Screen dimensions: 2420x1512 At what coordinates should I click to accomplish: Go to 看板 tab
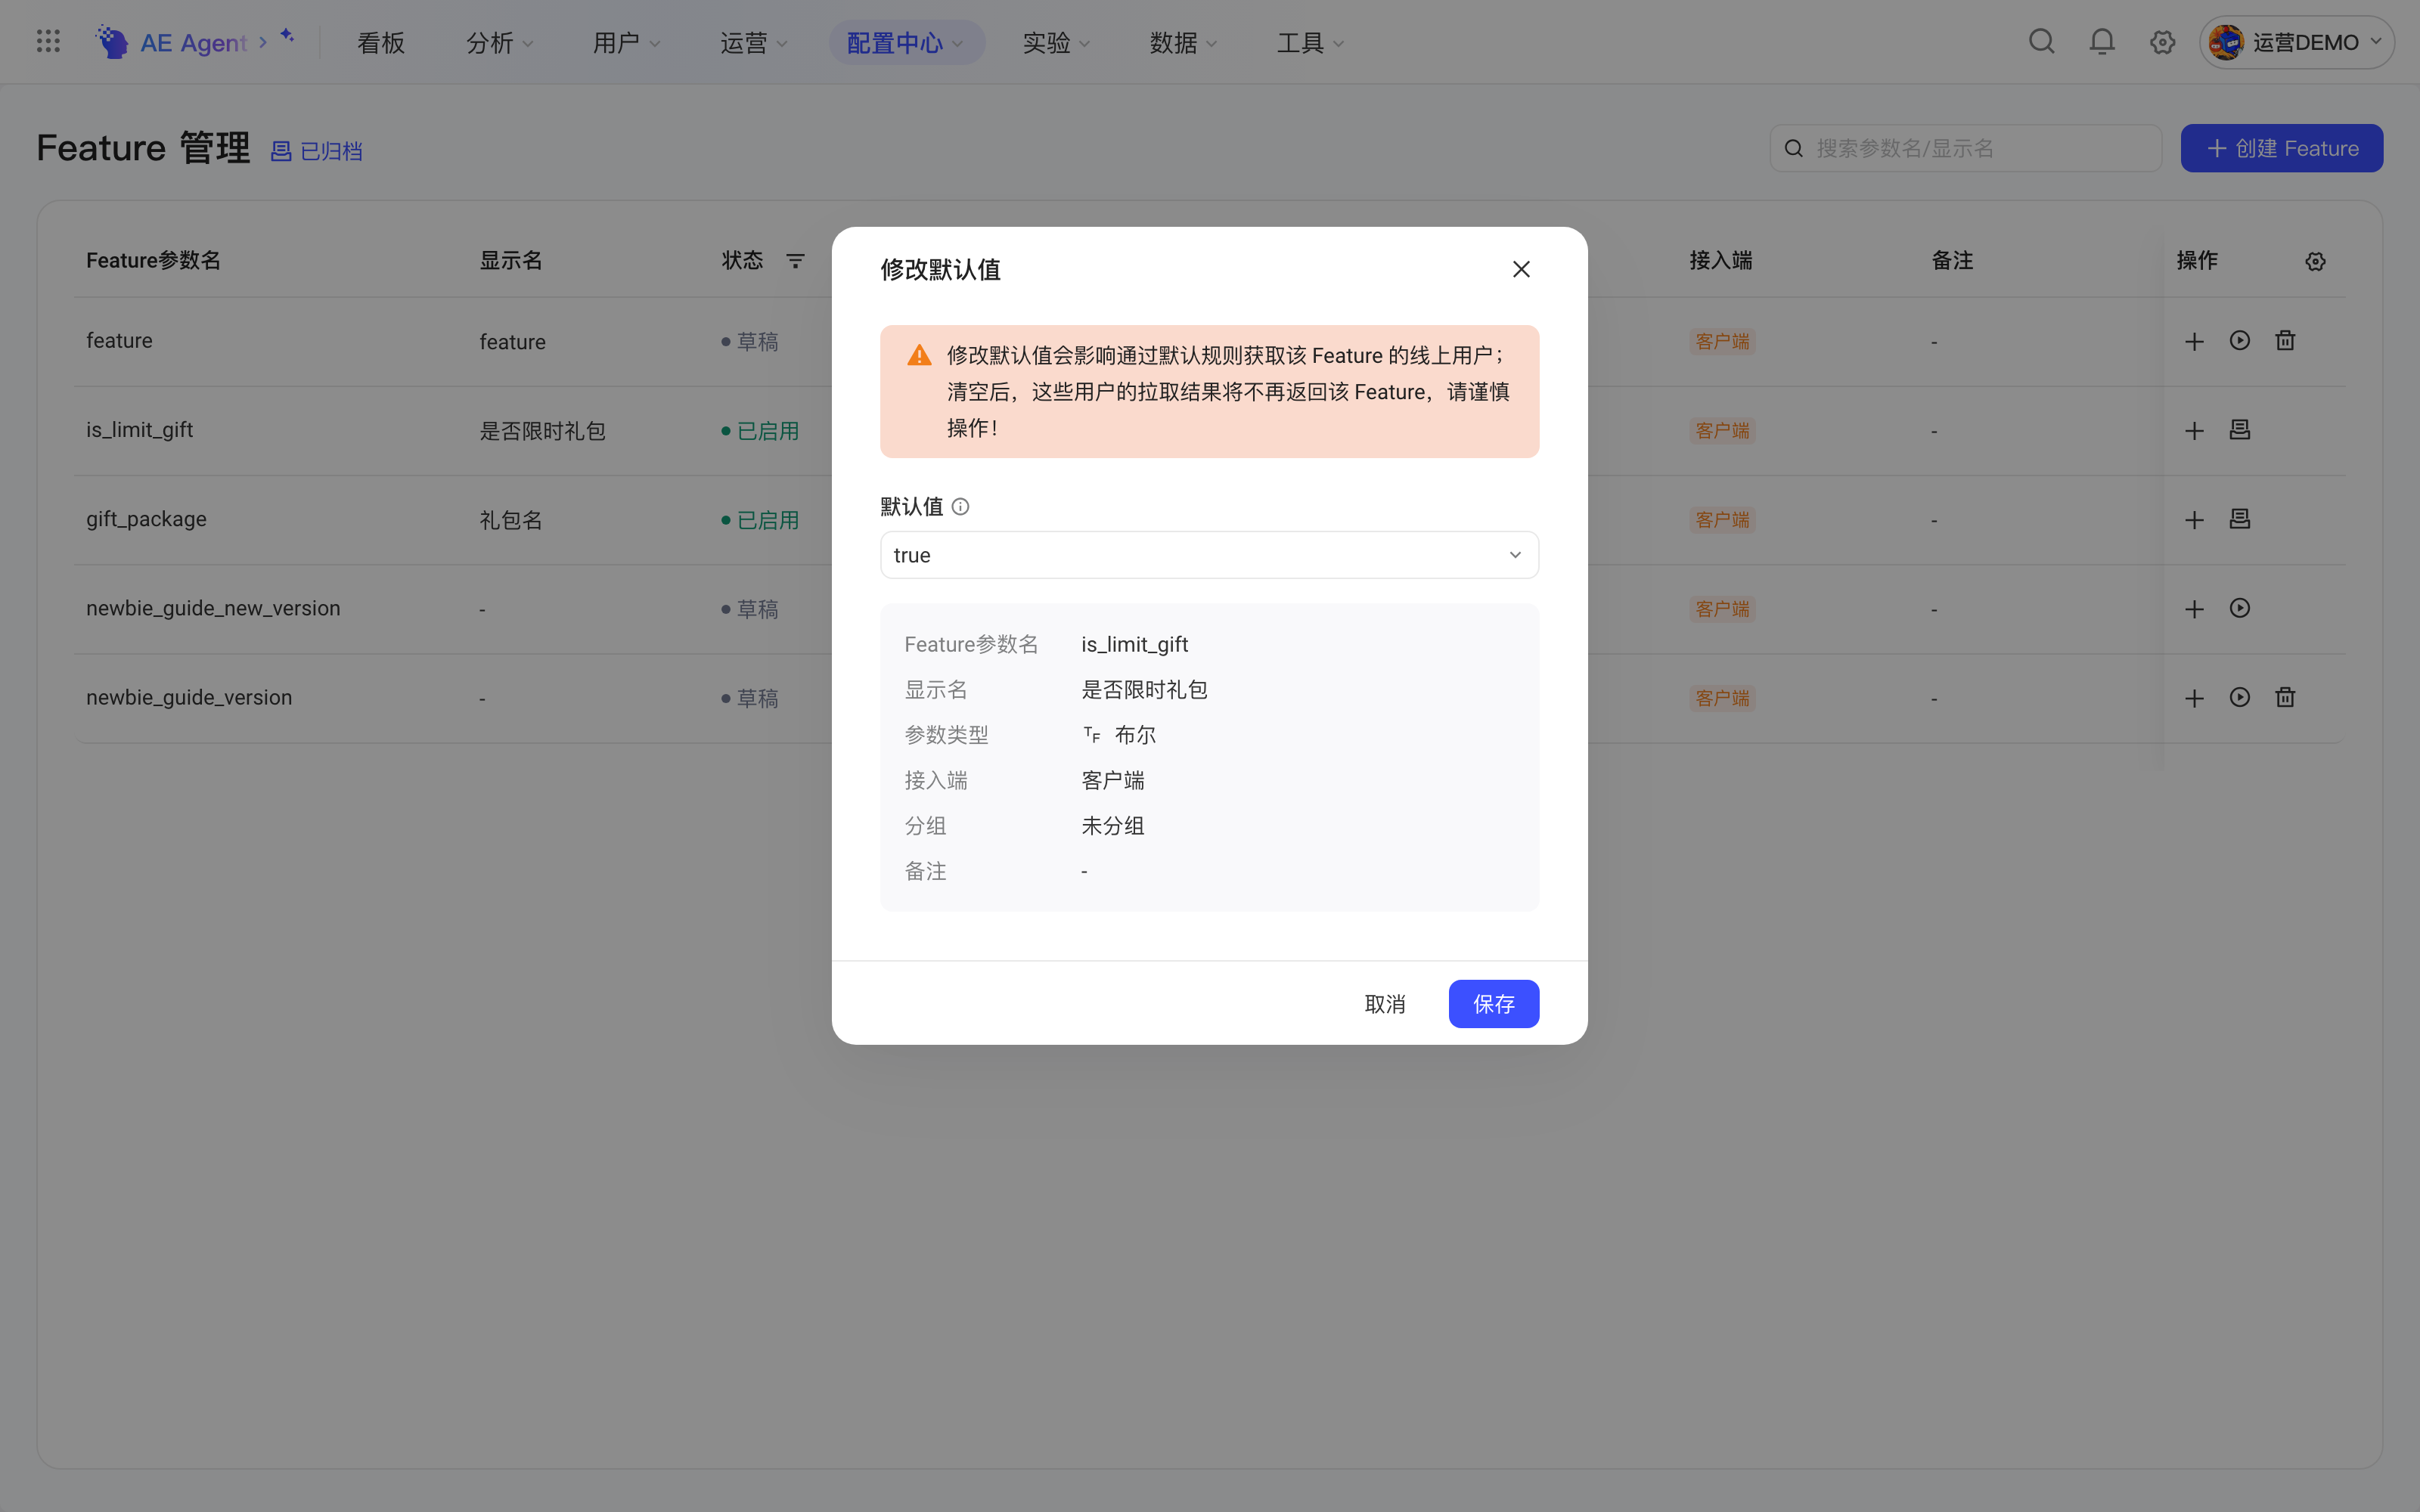pyautogui.click(x=381, y=42)
